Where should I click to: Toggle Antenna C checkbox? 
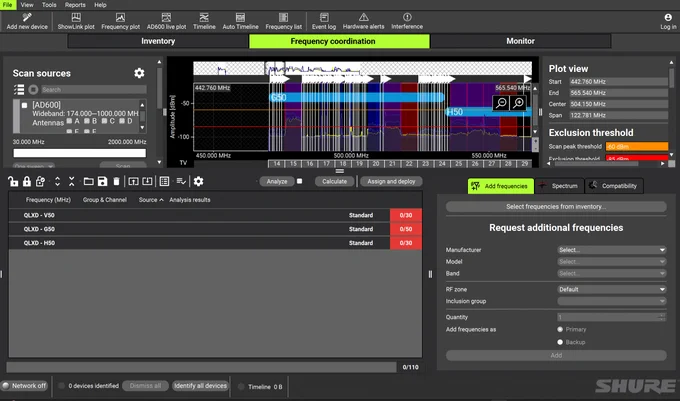coord(104,121)
